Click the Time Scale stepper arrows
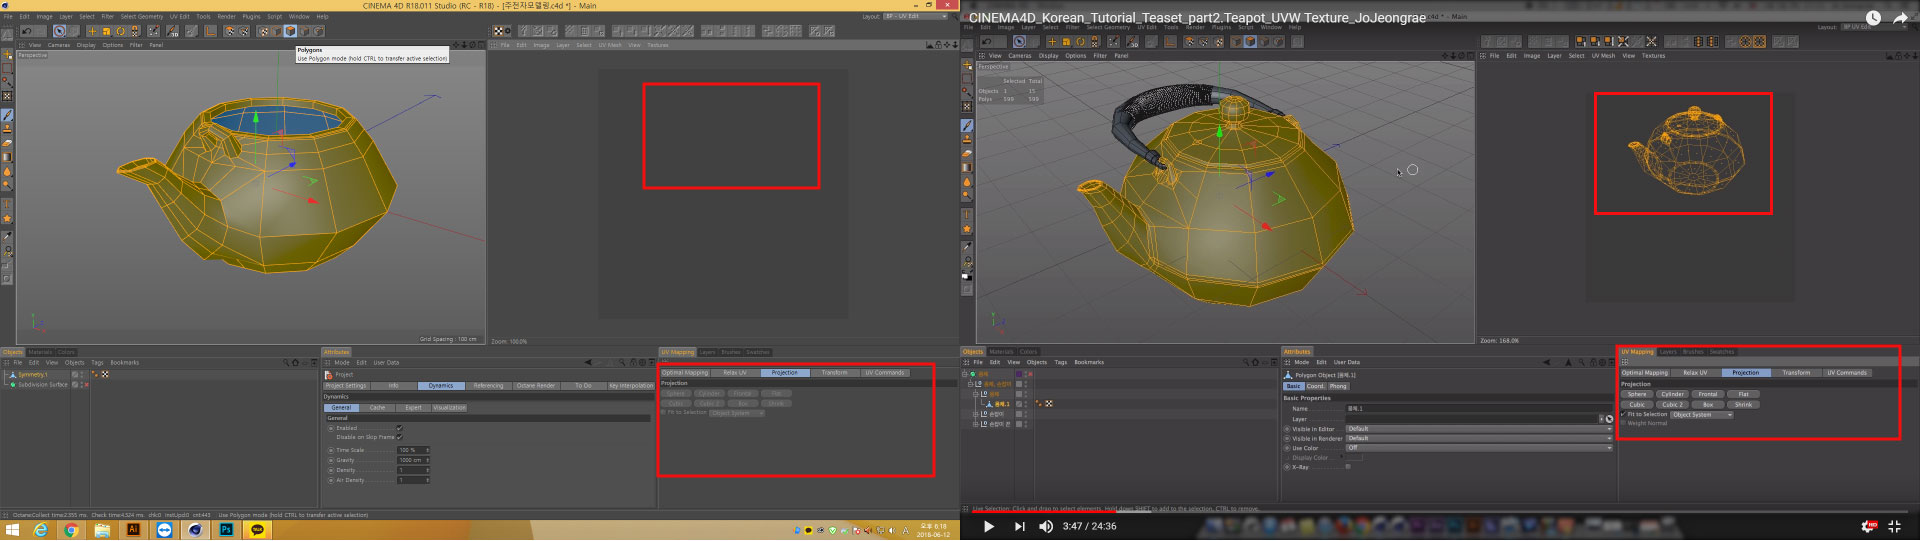 tap(428, 450)
